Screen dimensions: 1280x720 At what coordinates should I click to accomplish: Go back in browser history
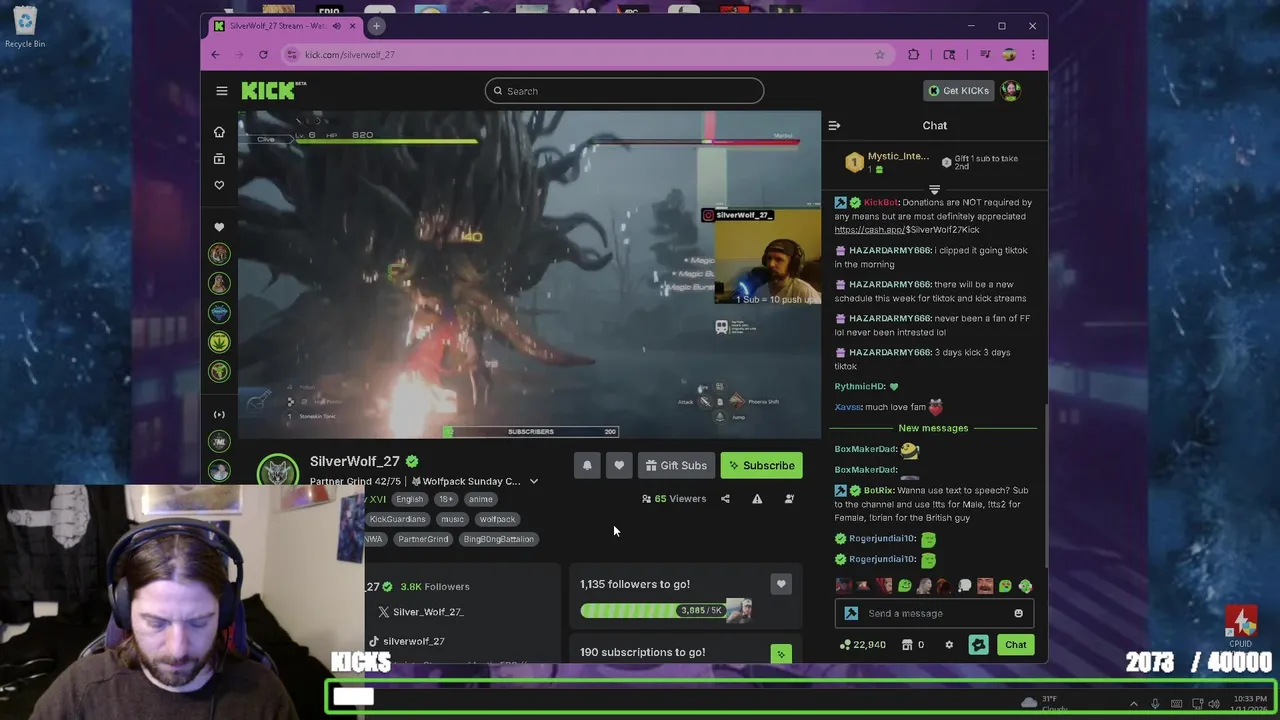(x=215, y=55)
